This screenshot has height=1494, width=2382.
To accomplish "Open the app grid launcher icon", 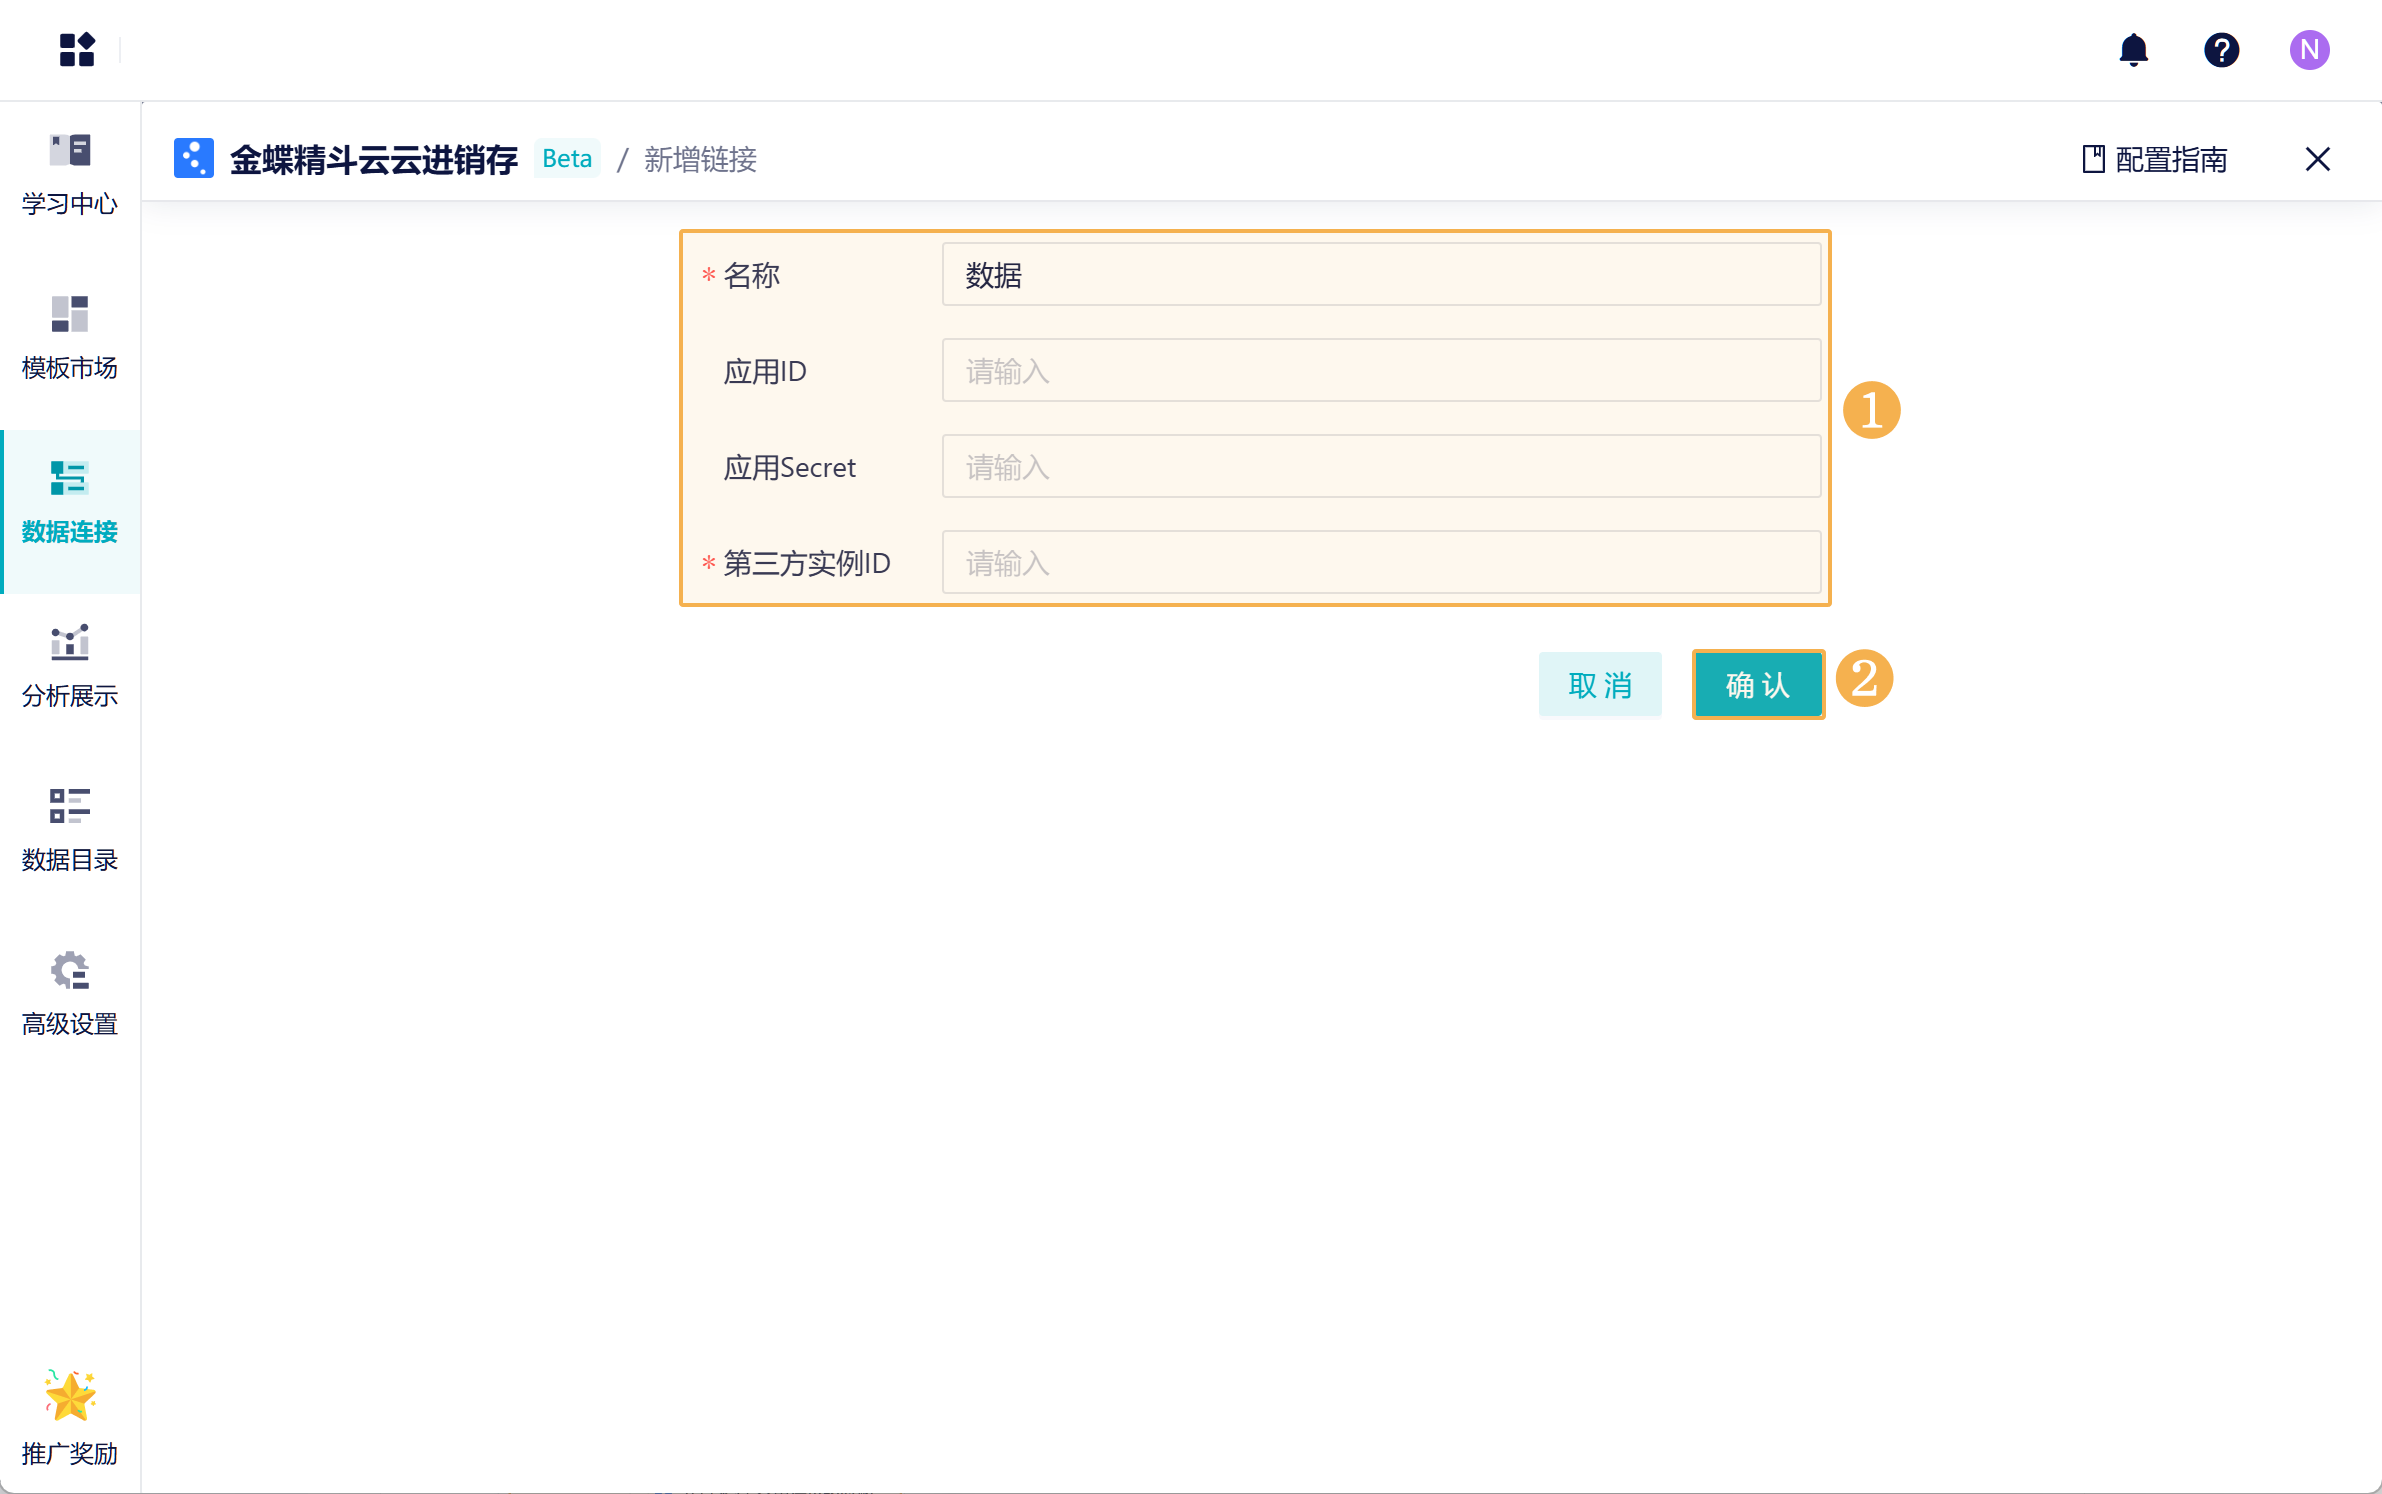I will (x=76, y=49).
